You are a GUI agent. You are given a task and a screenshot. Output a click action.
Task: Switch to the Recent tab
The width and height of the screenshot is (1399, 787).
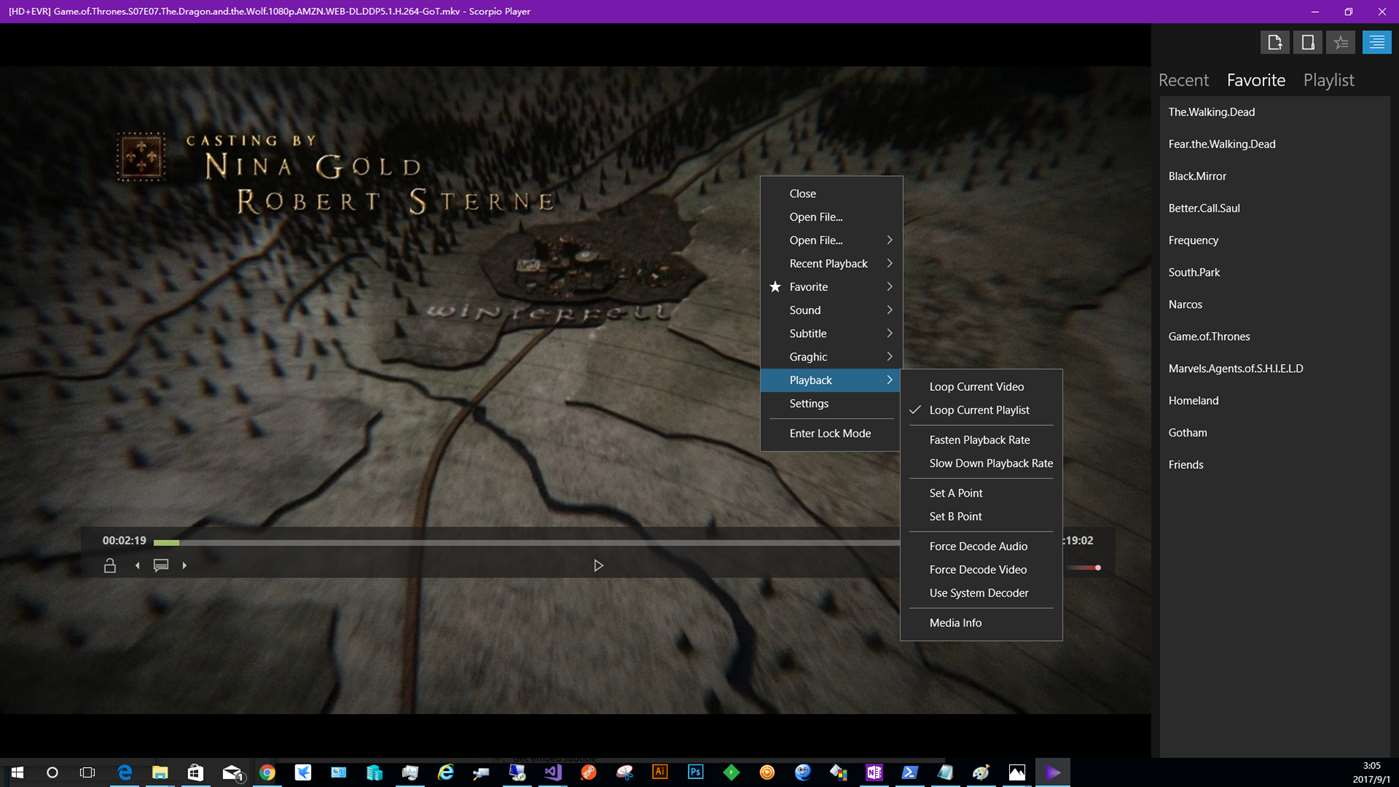tap(1183, 80)
